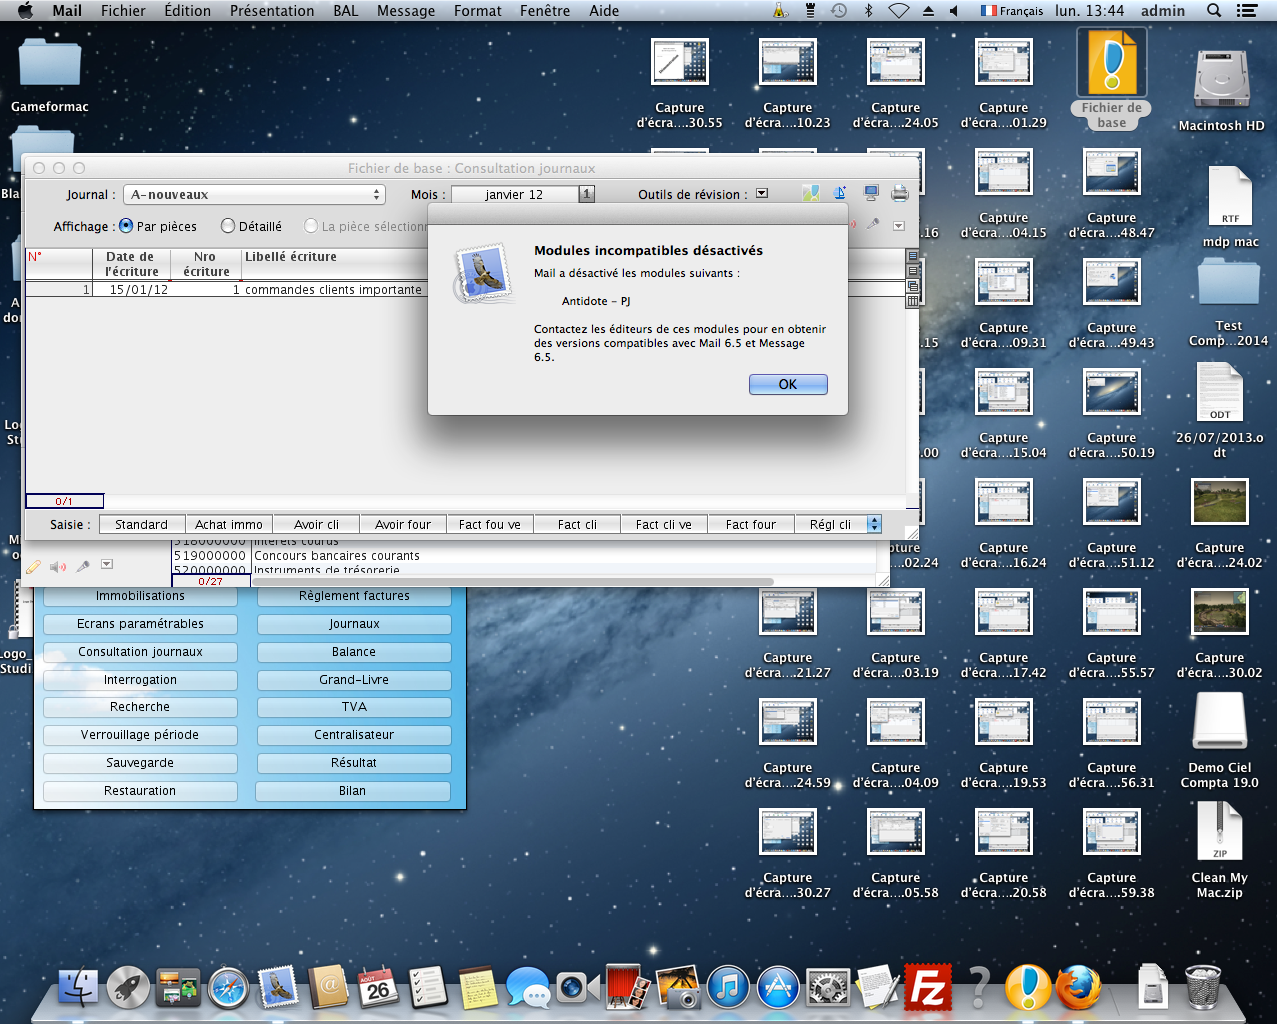Open the Édition menu
This screenshot has height=1024, width=1277.
click(x=188, y=11)
